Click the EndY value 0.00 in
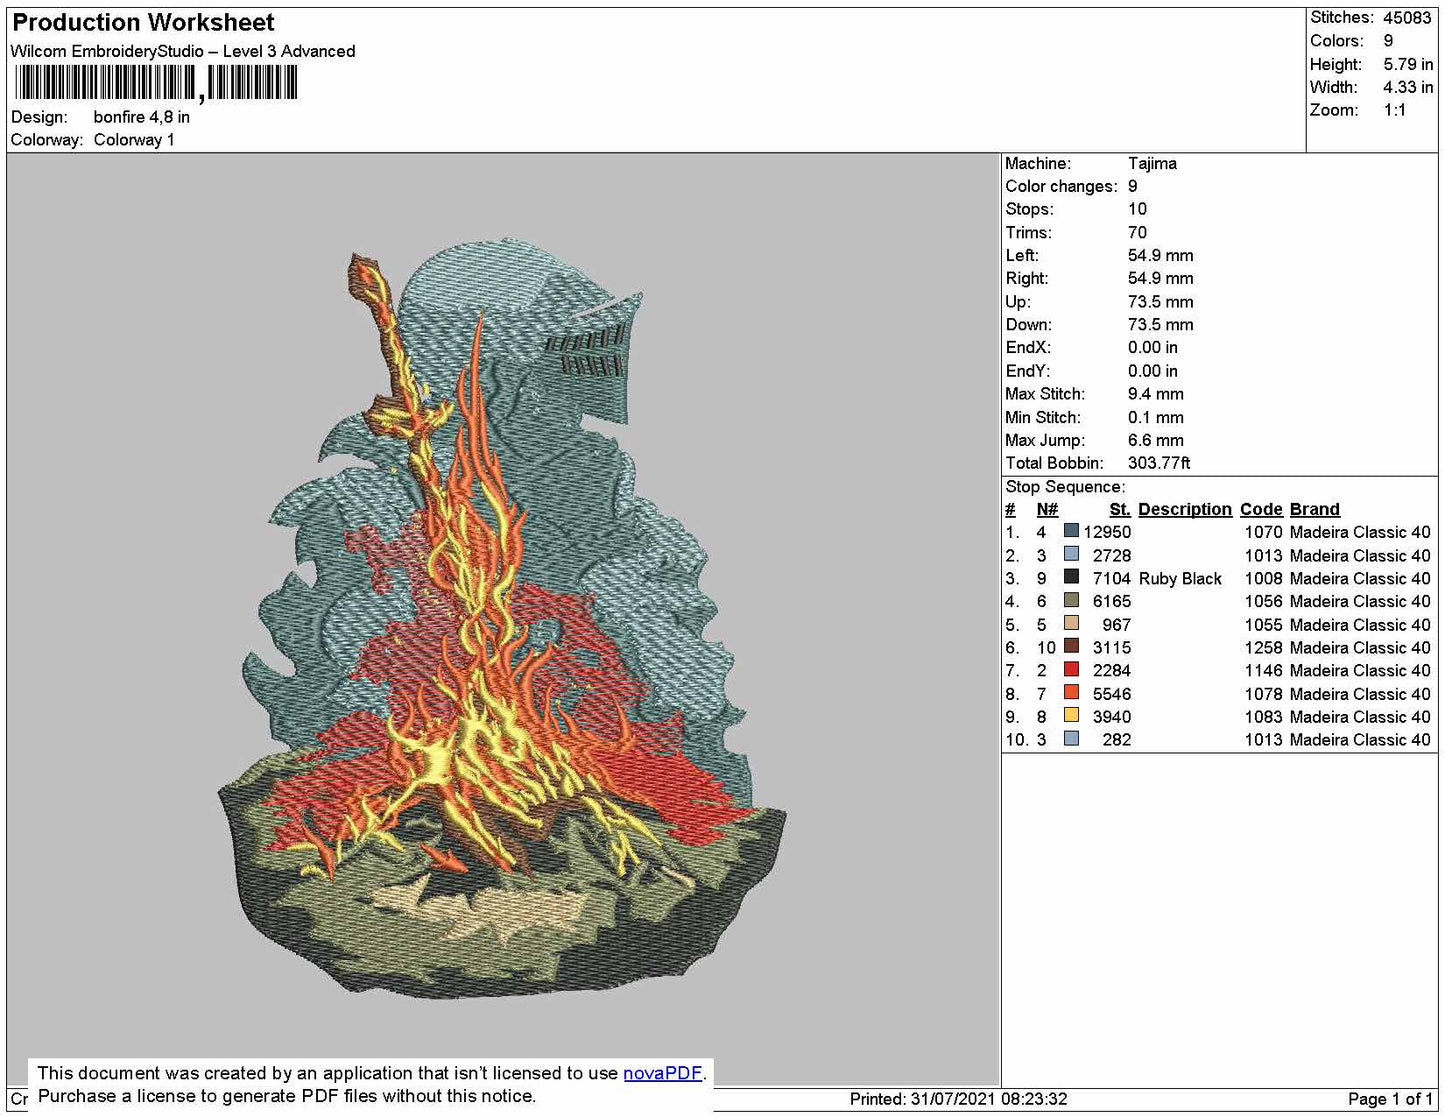Screen dimensions: 1445x1117 coord(1153,370)
